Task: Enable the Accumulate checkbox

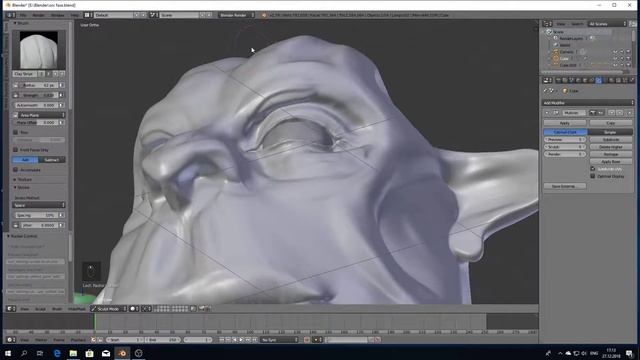Action: click(x=16, y=169)
